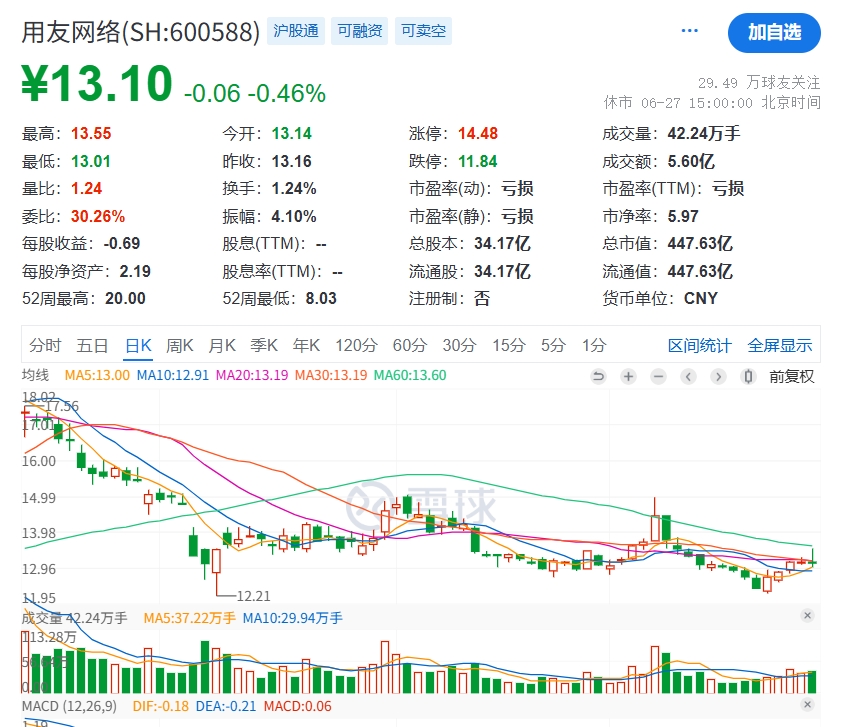846x727 pixels.
Task: Toggle the candlestick style icon
Action: pyautogui.click(x=748, y=376)
